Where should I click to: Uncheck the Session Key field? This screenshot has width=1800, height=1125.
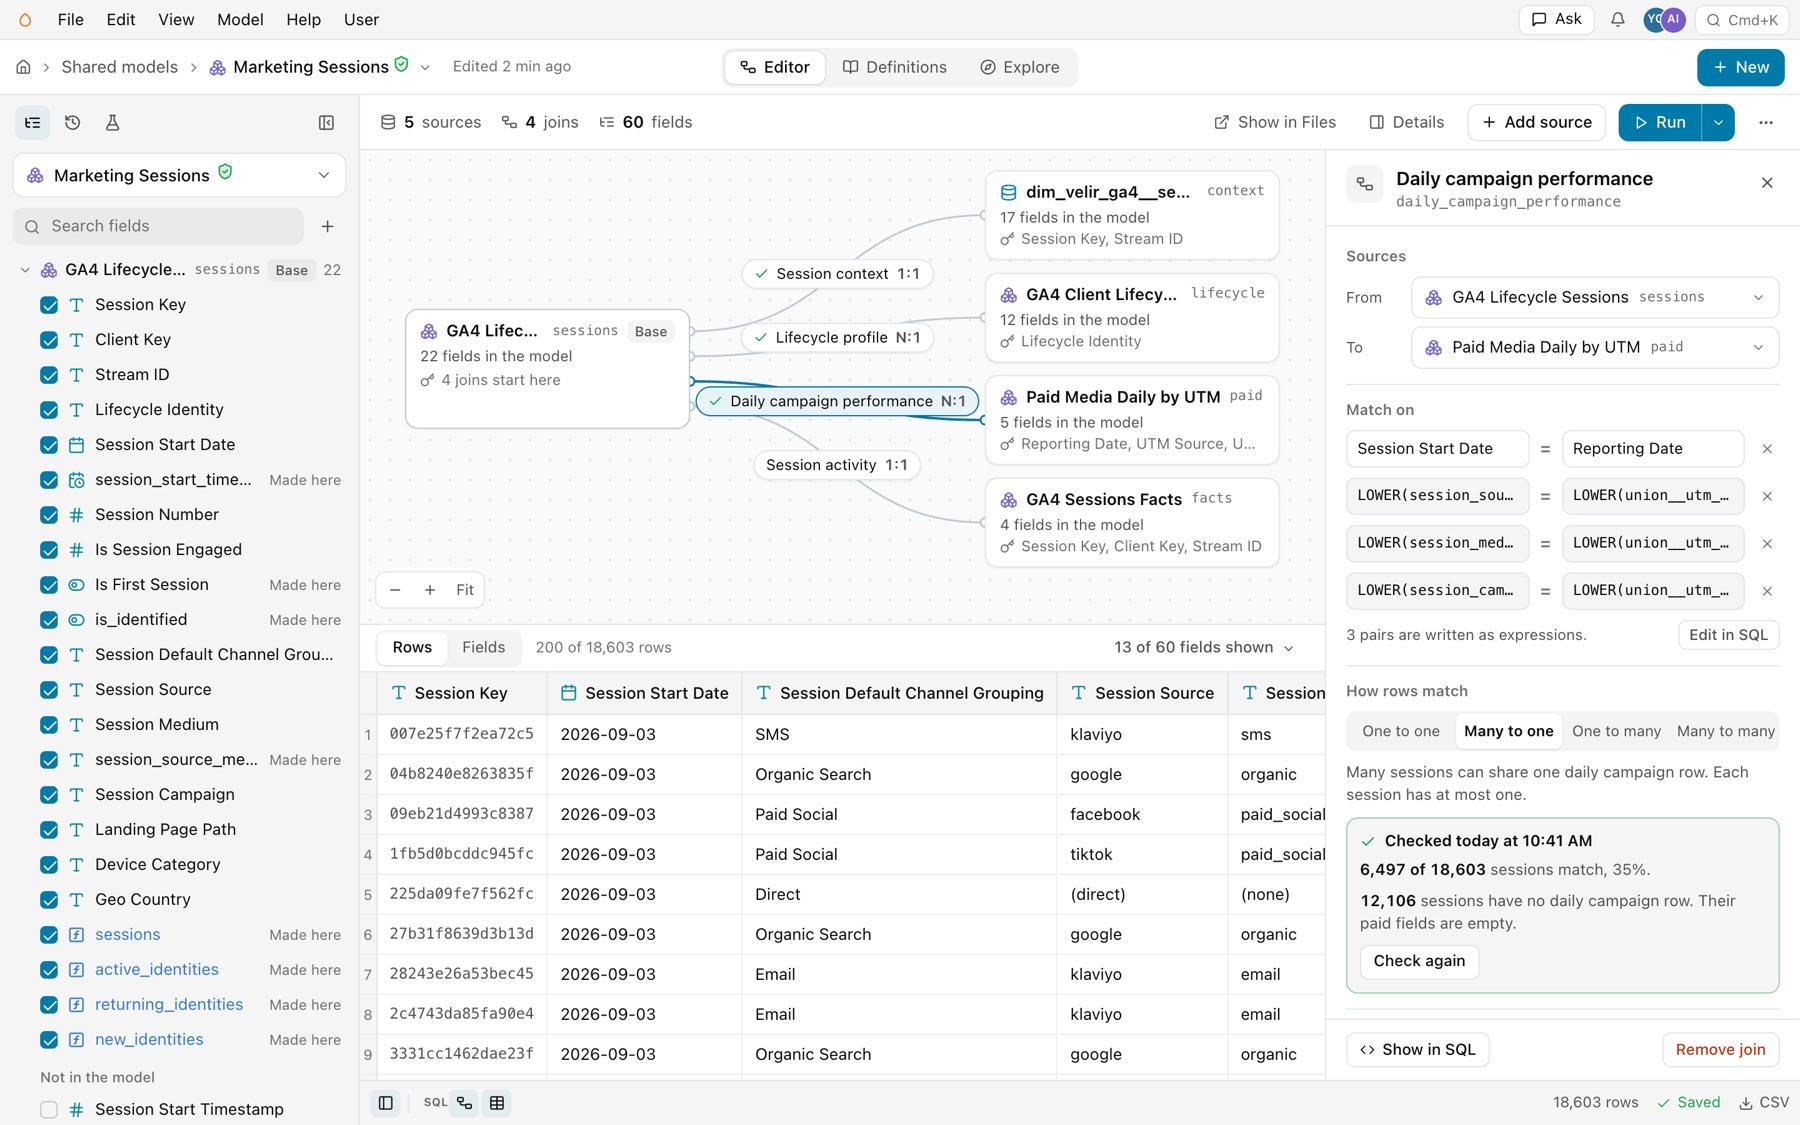(48, 305)
